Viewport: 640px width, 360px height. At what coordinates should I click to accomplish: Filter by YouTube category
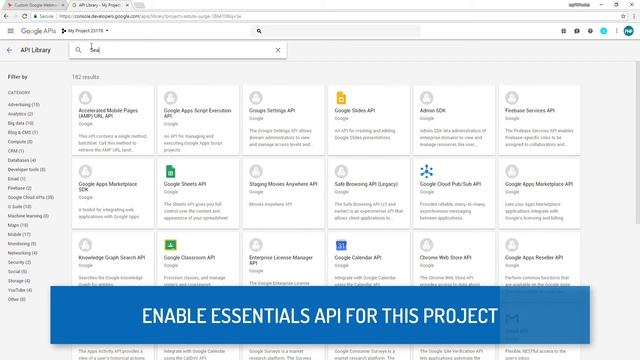click(x=20, y=290)
